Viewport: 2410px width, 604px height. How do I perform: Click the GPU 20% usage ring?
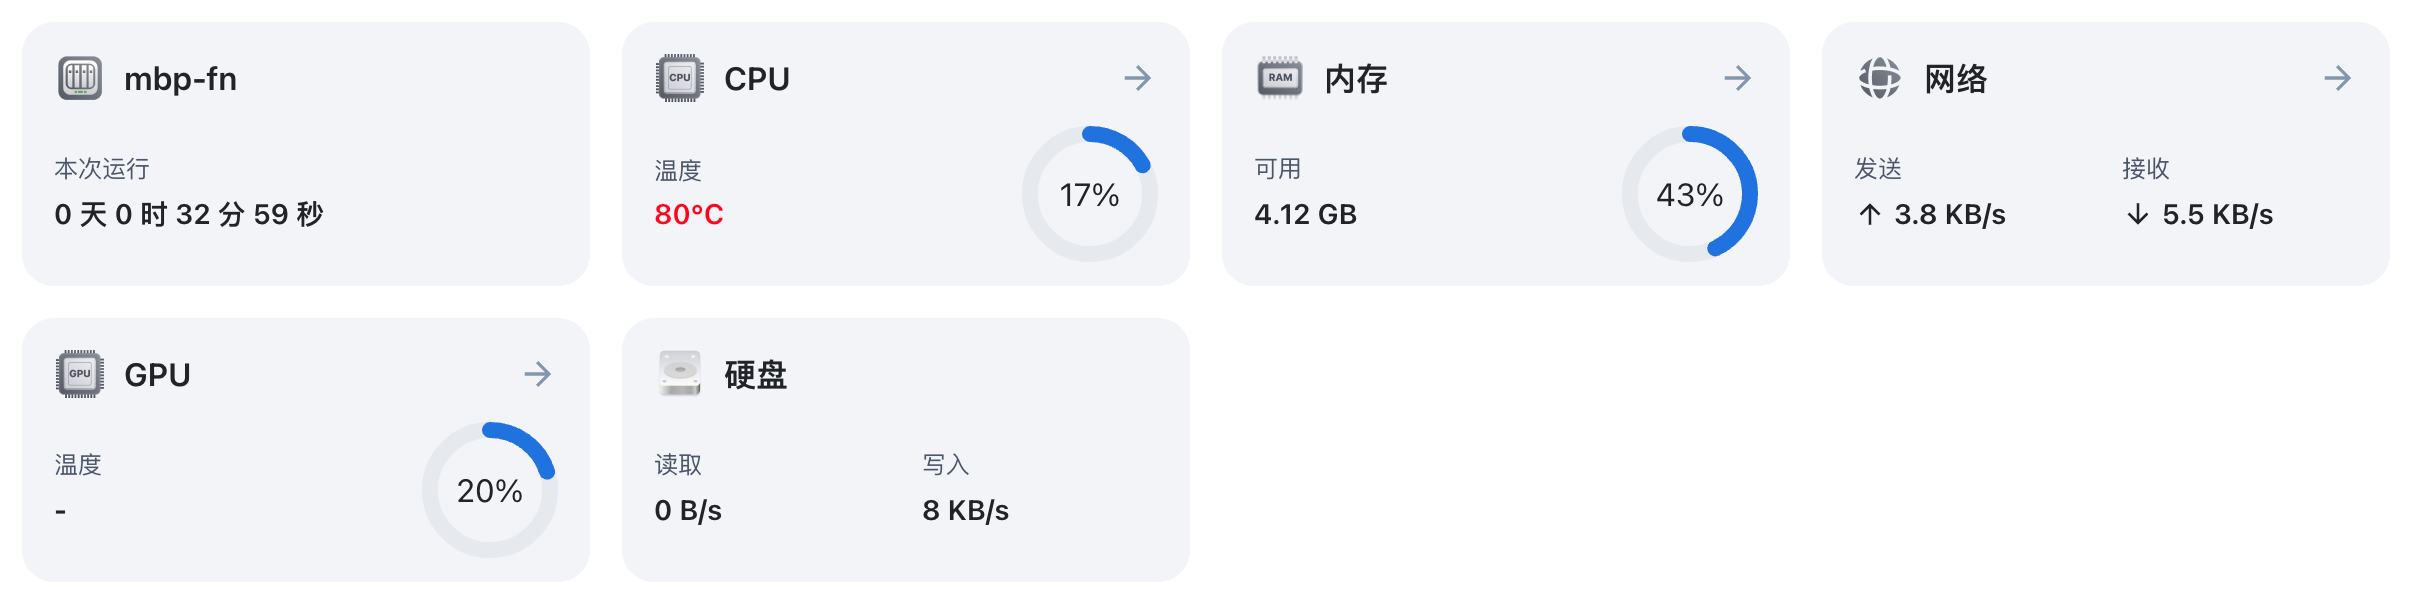tap(490, 490)
